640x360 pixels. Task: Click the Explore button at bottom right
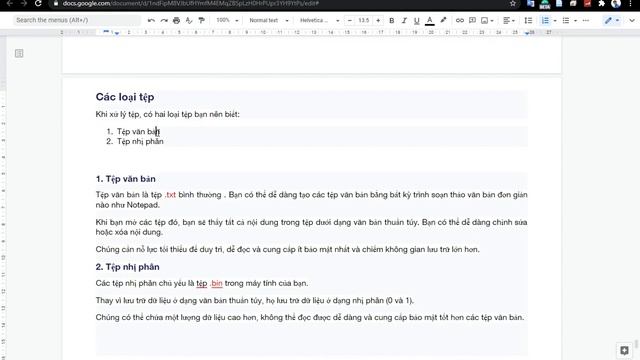624,350
